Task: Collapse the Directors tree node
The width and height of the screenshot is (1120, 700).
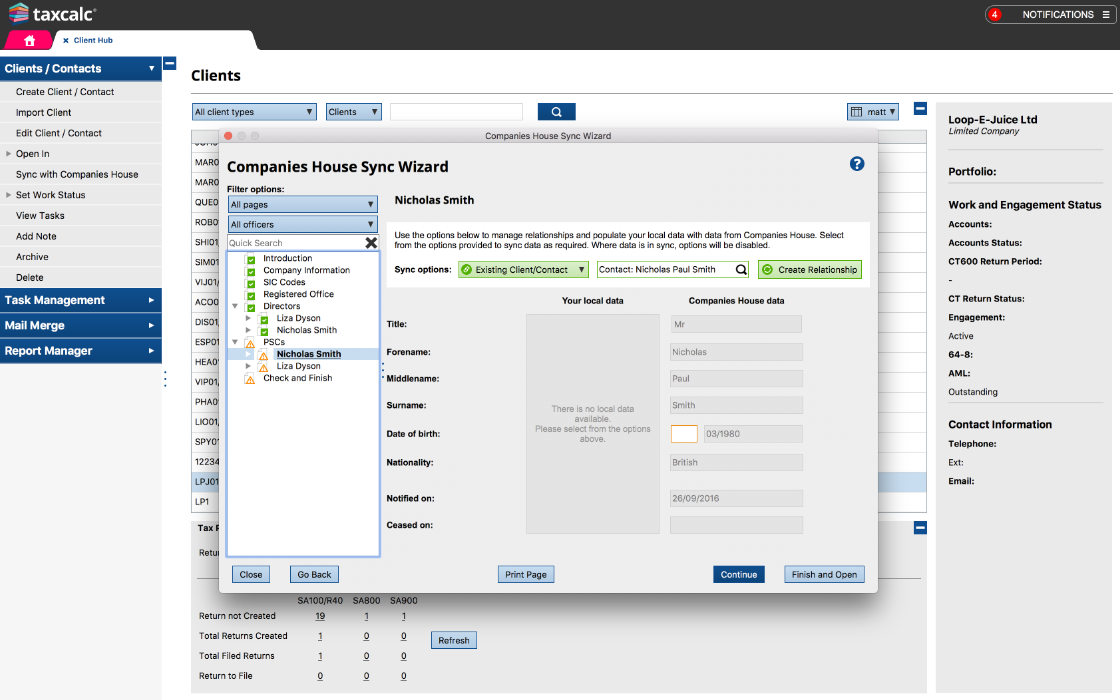Action: coord(236,307)
